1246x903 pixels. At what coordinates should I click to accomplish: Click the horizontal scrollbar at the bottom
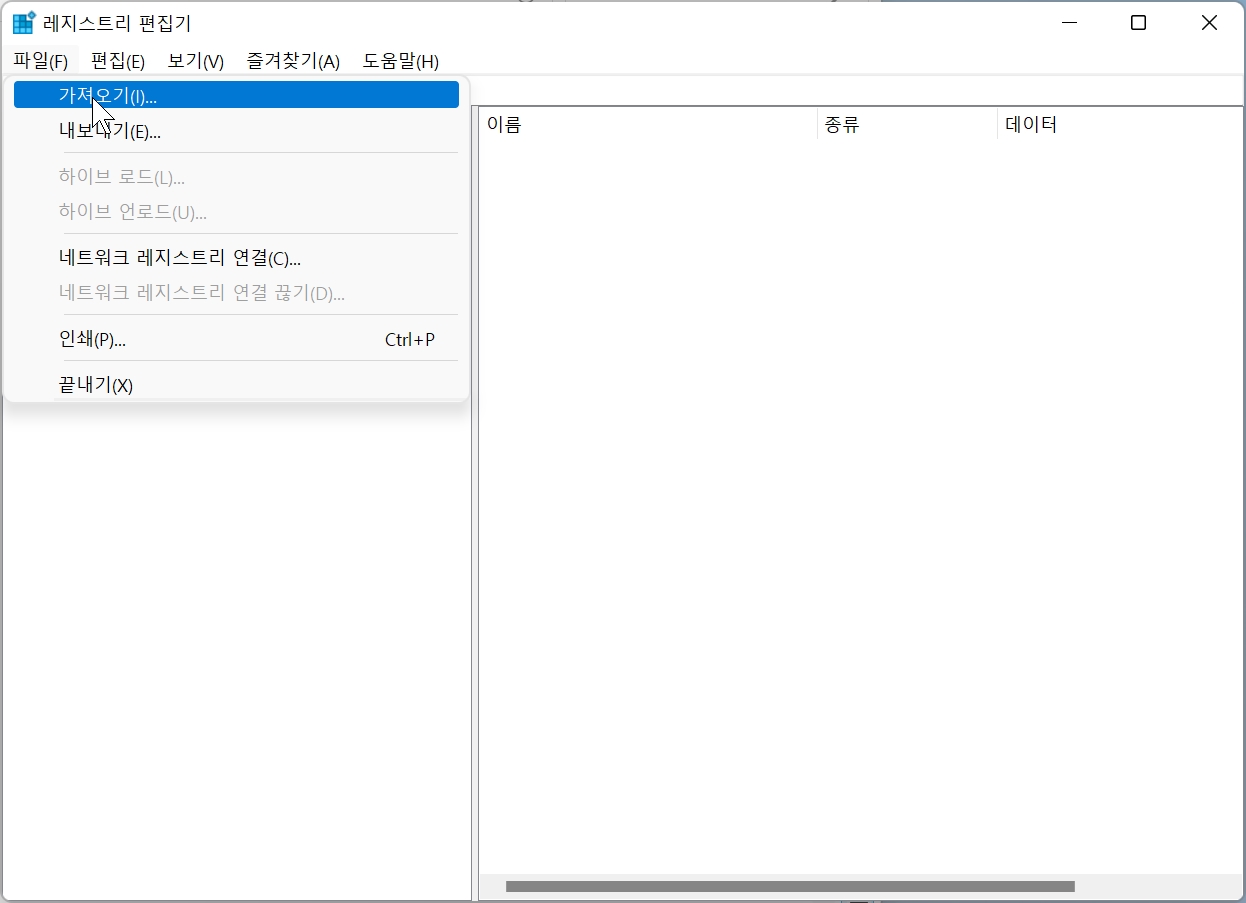tap(790, 886)
